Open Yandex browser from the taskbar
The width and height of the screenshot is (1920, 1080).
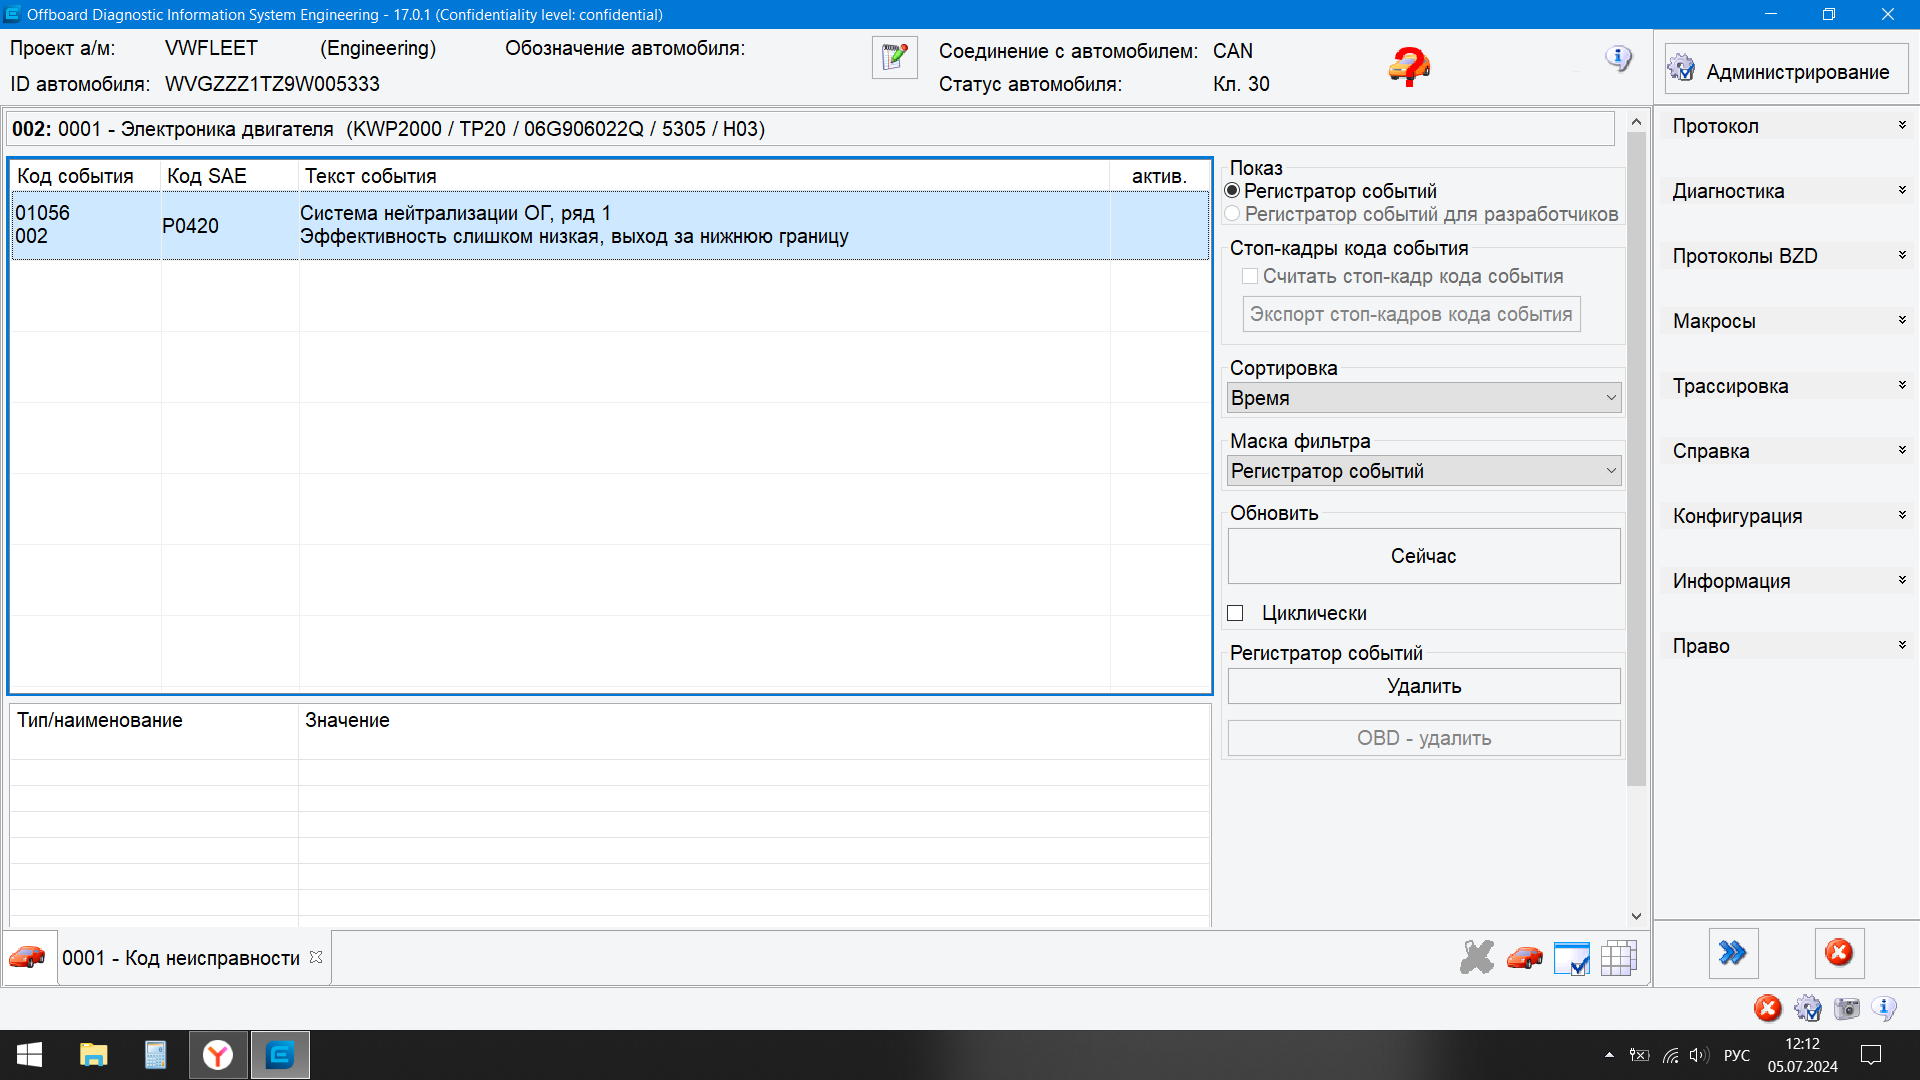218,1055
